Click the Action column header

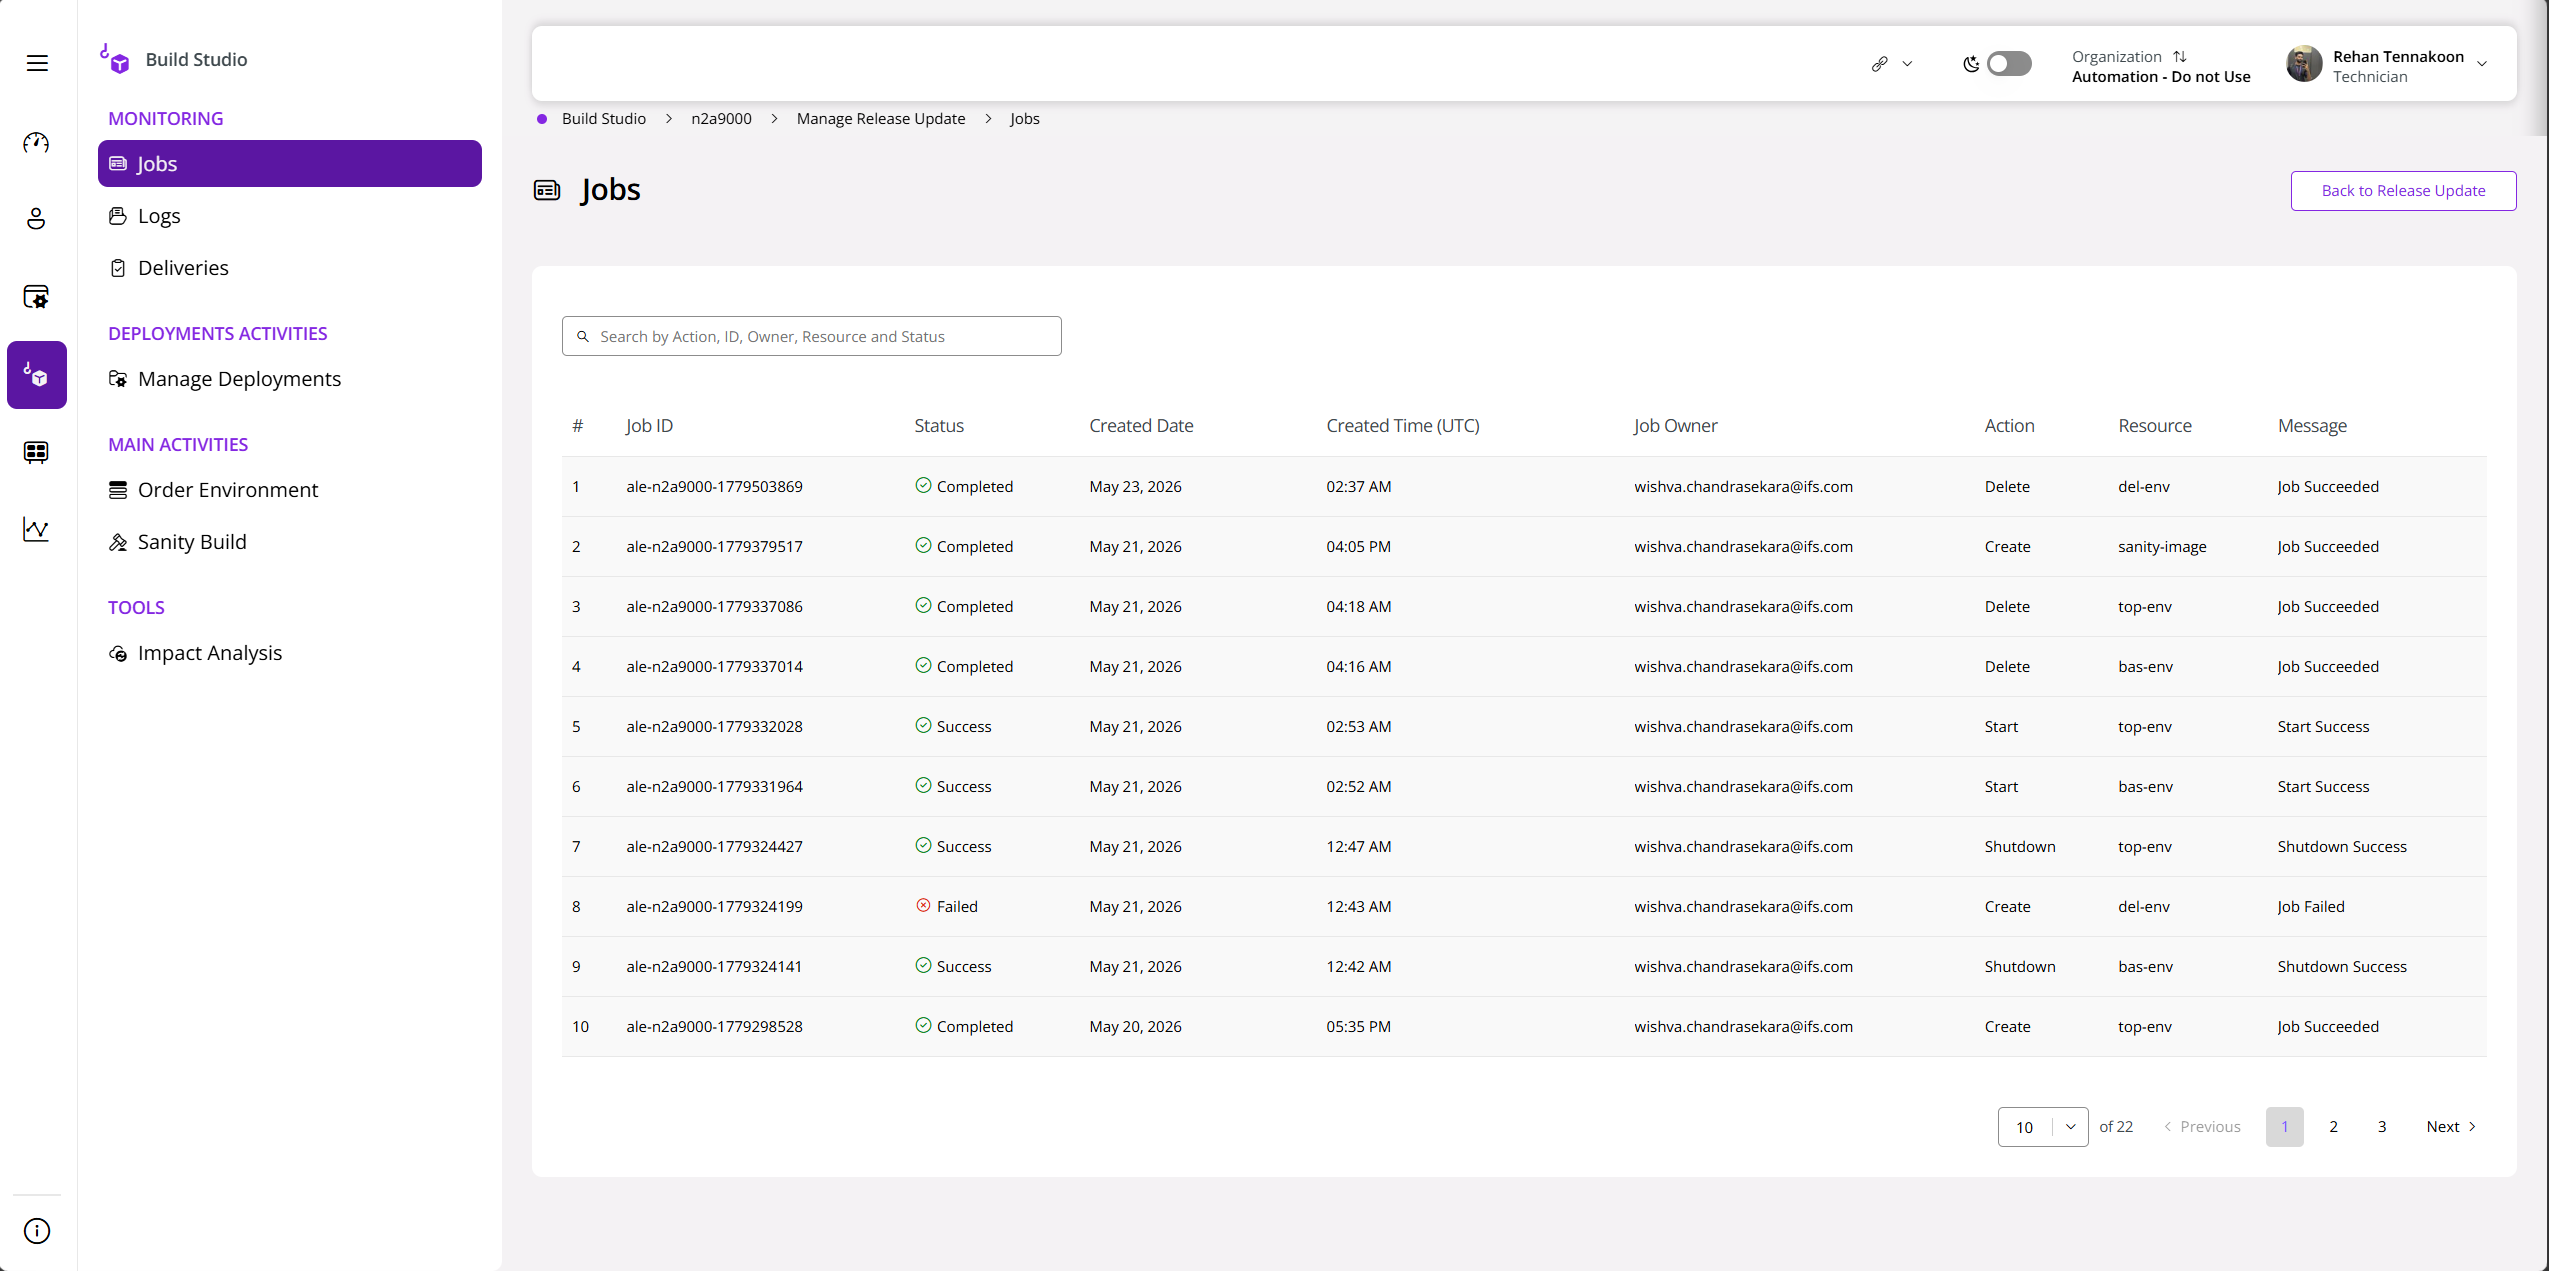[x=2009, y=426]
